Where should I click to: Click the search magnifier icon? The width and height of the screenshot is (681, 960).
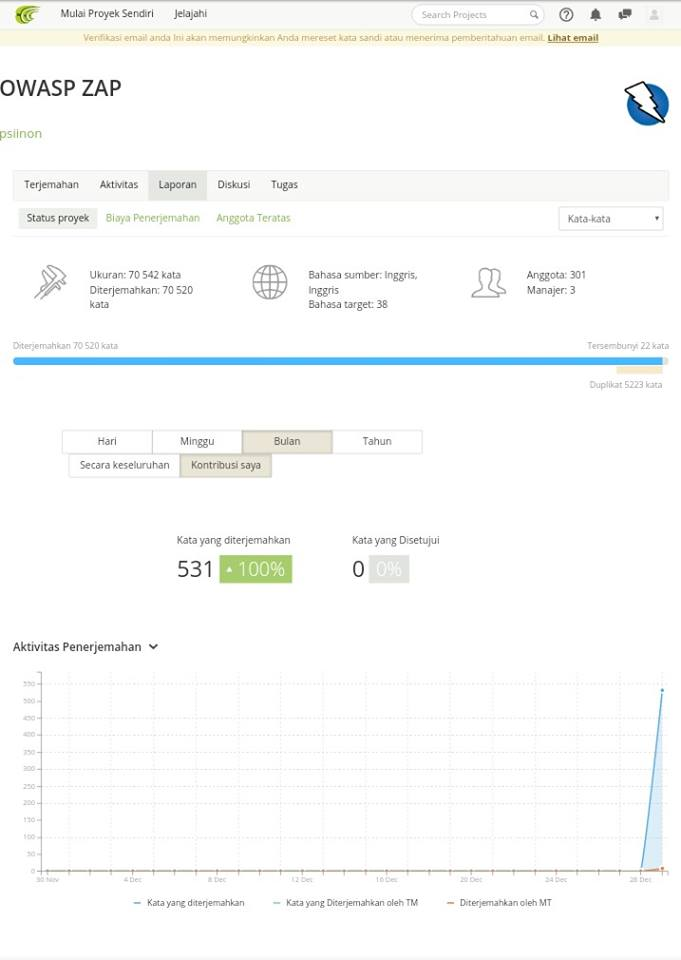pyautogui.click(x=533, y=15)
